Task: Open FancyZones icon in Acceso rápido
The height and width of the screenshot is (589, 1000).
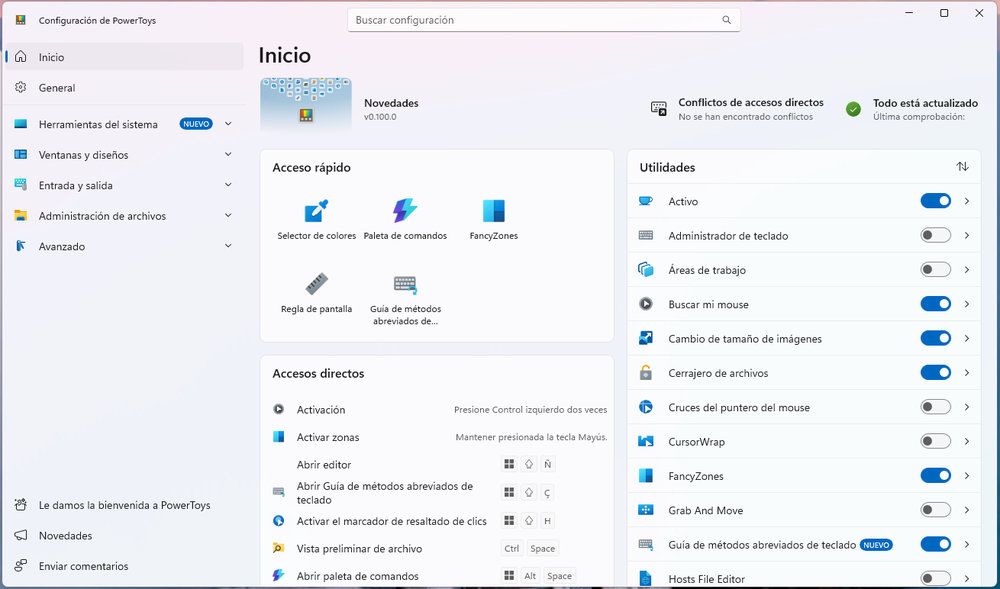Action: pyautogui.click(x=494, y=211)
